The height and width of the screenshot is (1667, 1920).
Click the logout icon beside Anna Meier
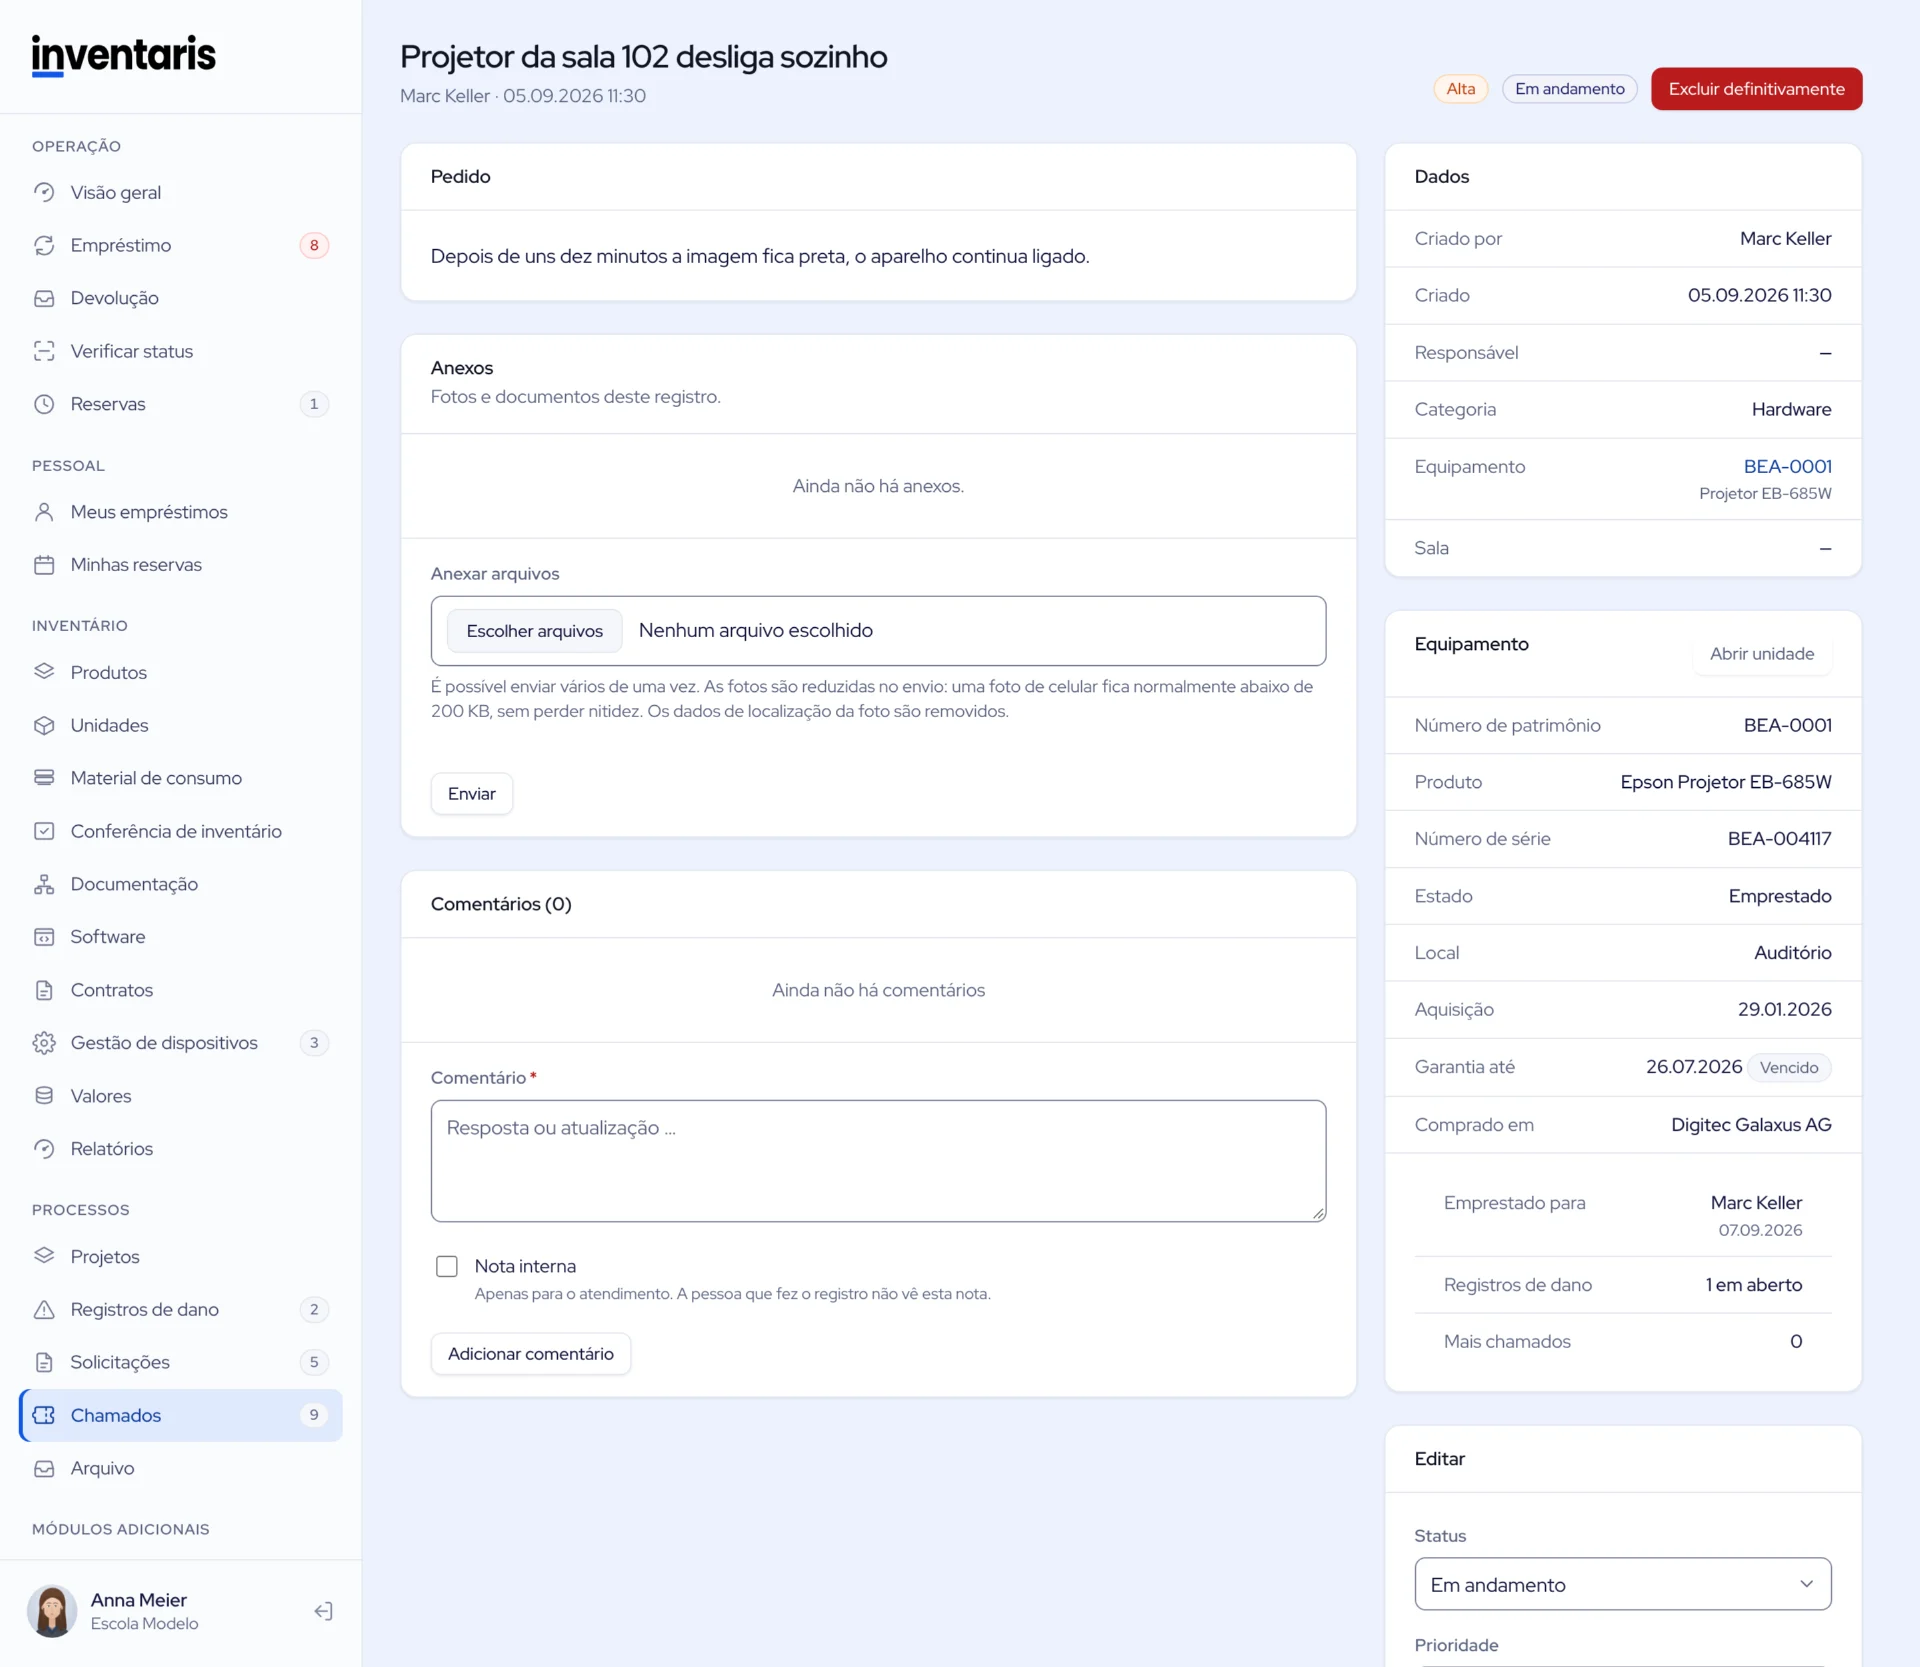click(x=323, y=1611)
